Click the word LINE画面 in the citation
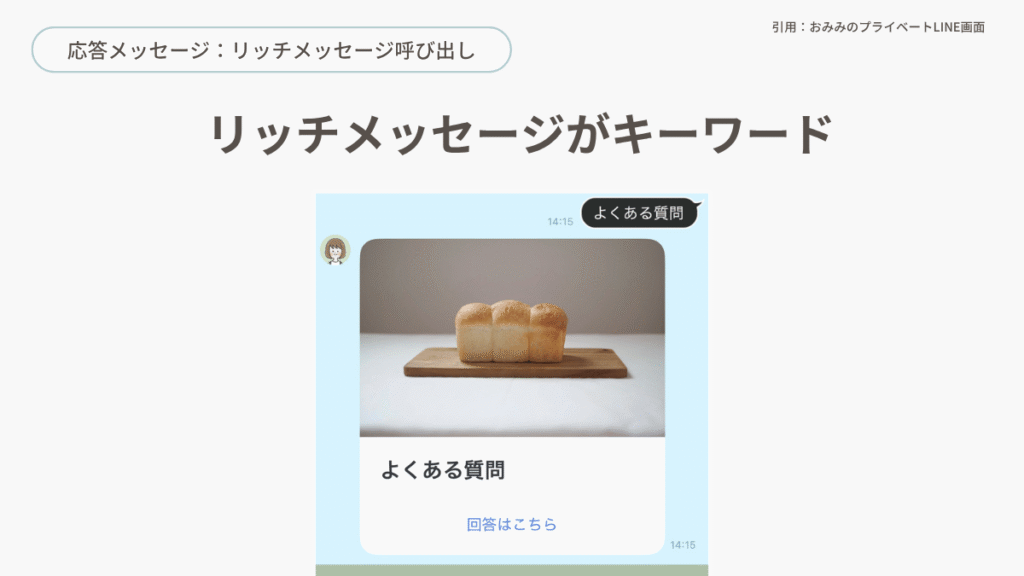This screenshot has height=576, width=1024. point(959,27)
